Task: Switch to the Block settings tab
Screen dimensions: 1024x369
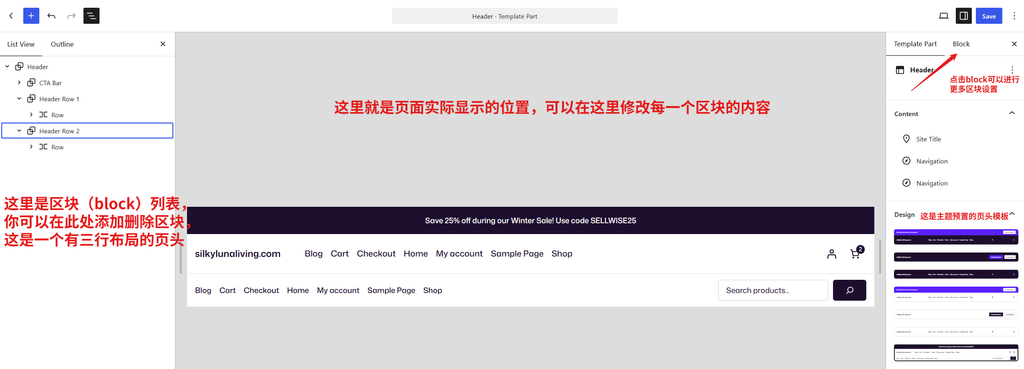Action: (x=961, y=44)
